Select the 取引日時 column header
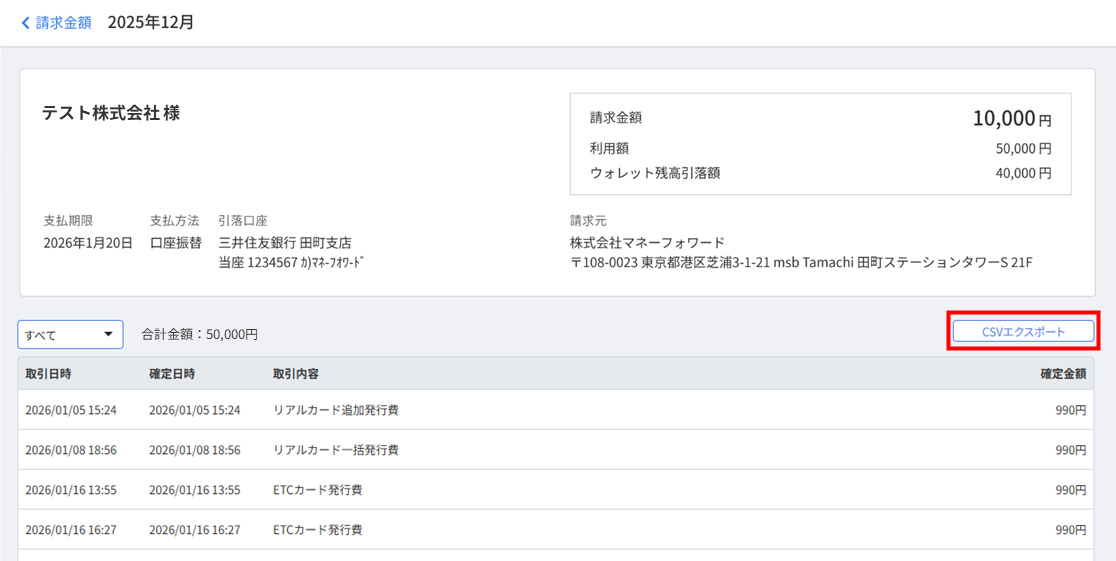The width and height of the screenshot is (1116, 561). point(48,374)
